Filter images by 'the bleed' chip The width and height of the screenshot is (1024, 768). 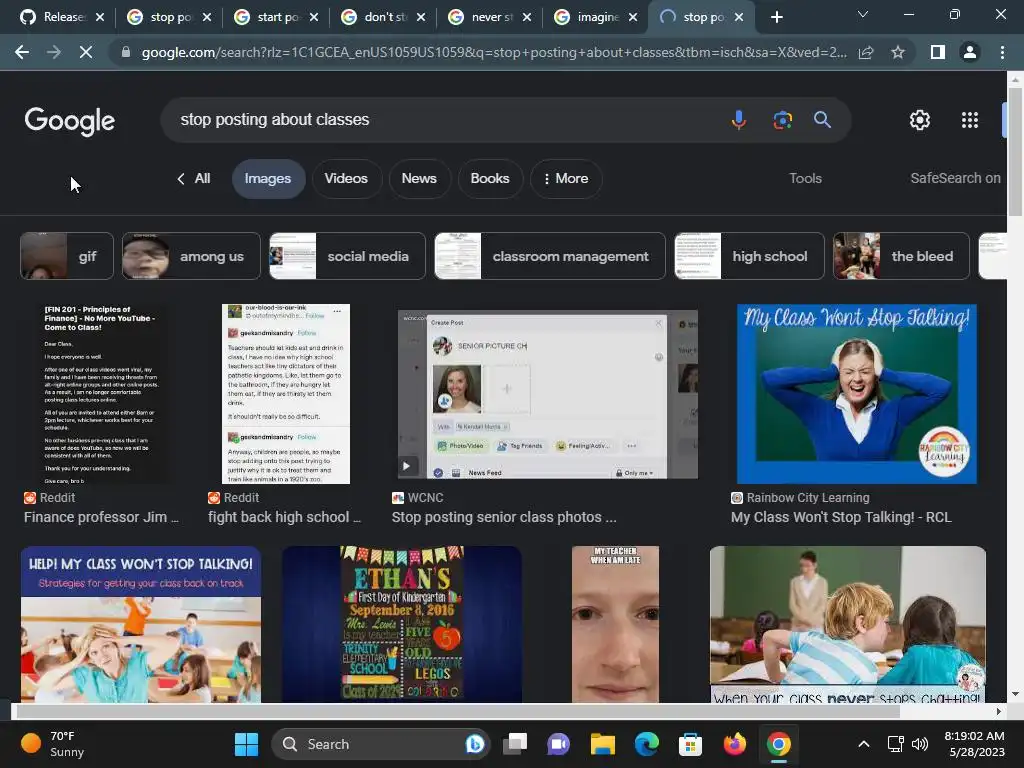[x=901, y=256]
